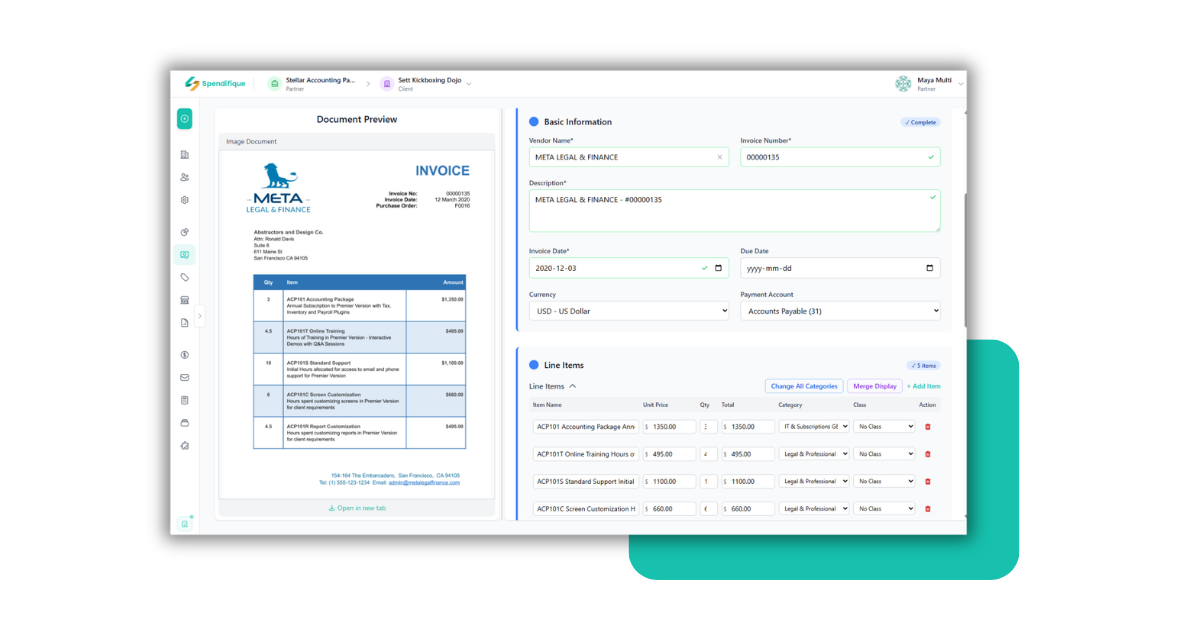Open the clipboard icon in the sidebar
1200x628 pixels.
coord(185,400)
